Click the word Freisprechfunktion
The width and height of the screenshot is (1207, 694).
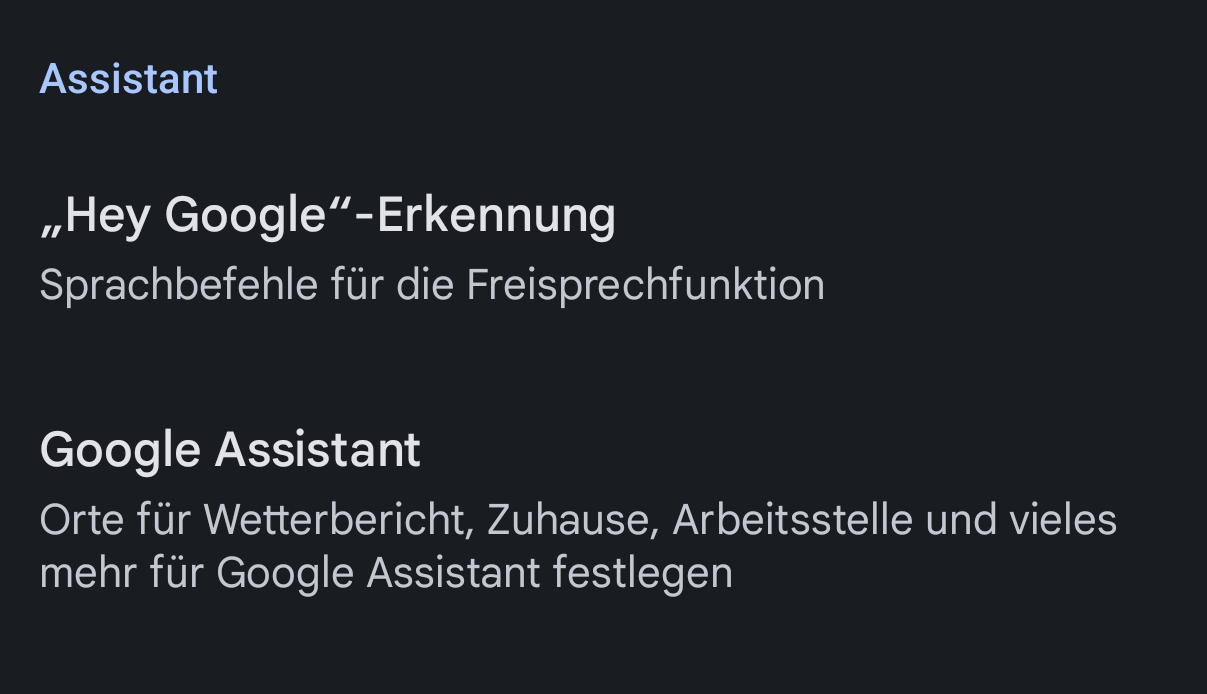pyautogui.click(x=645, y=286)
